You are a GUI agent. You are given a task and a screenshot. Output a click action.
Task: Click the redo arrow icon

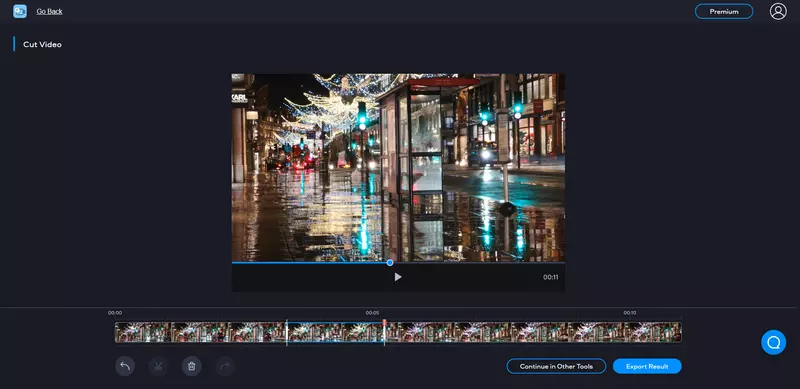(225, 366)
